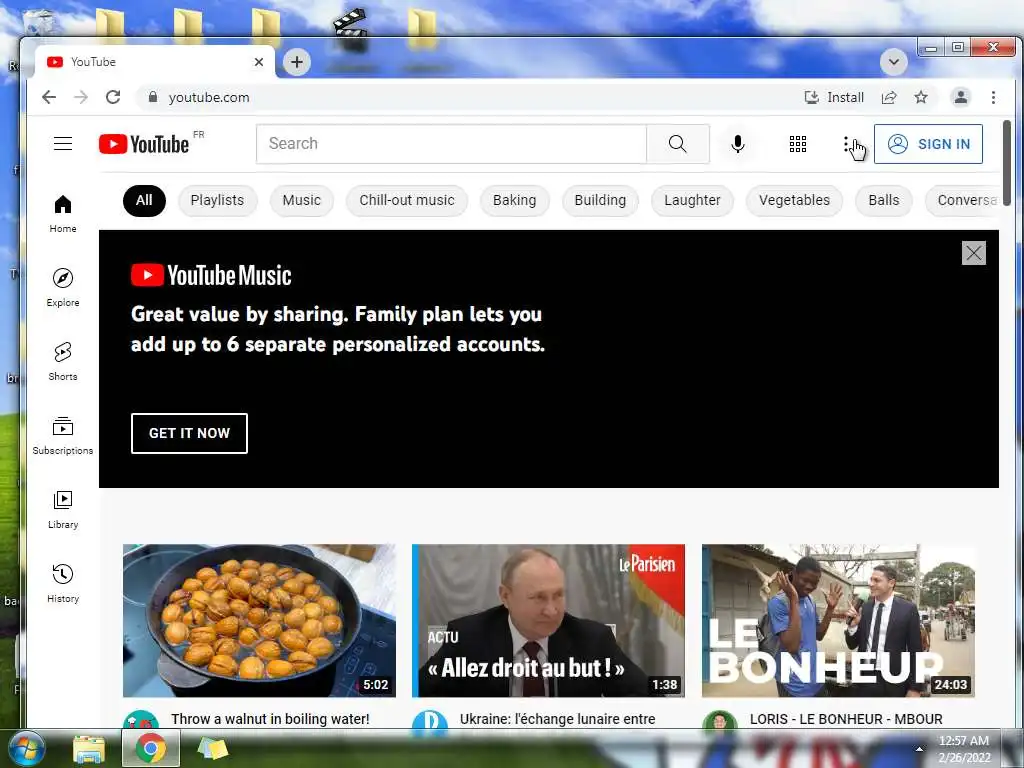The width and height of the screenshot is (1024, 768).
Task: Click 'LORIS - LE BONHEUR - MBOUR' title
Action: pos(846,719)
